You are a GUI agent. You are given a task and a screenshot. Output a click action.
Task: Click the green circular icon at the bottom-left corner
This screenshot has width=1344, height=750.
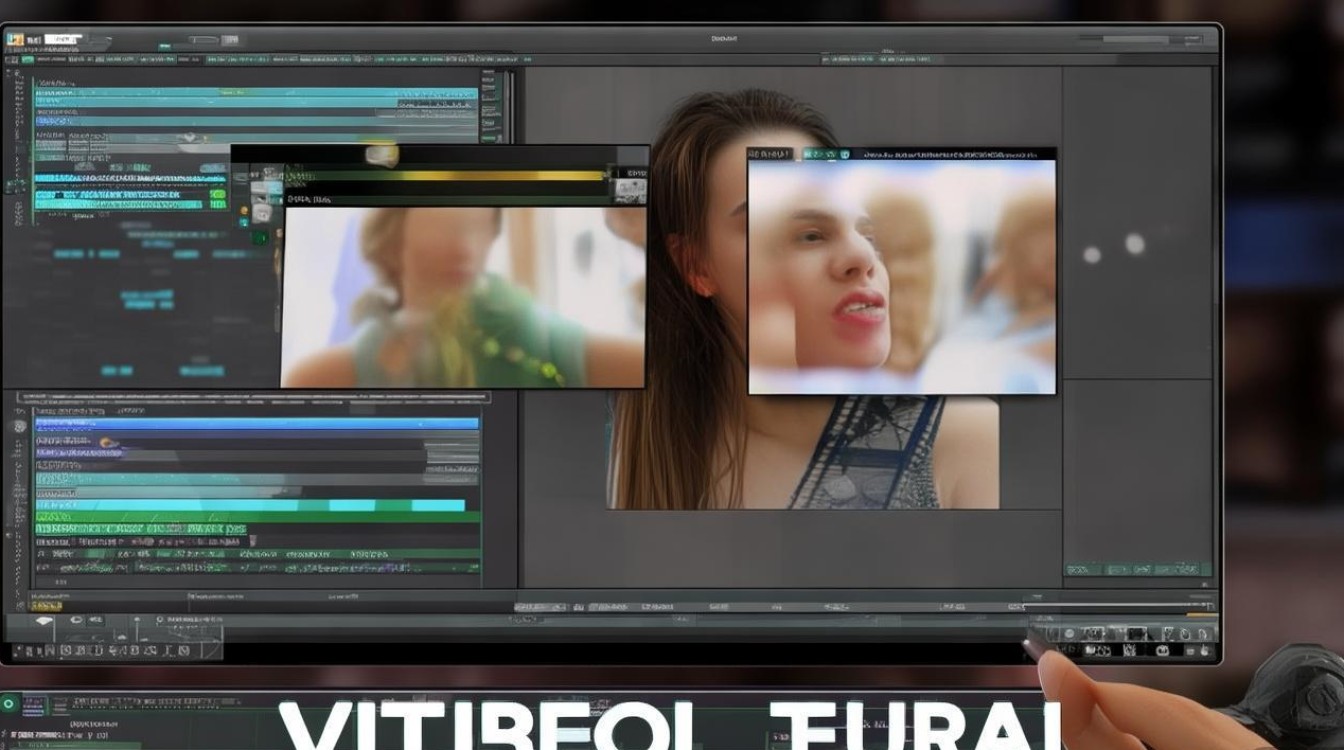tap(10, 704)
